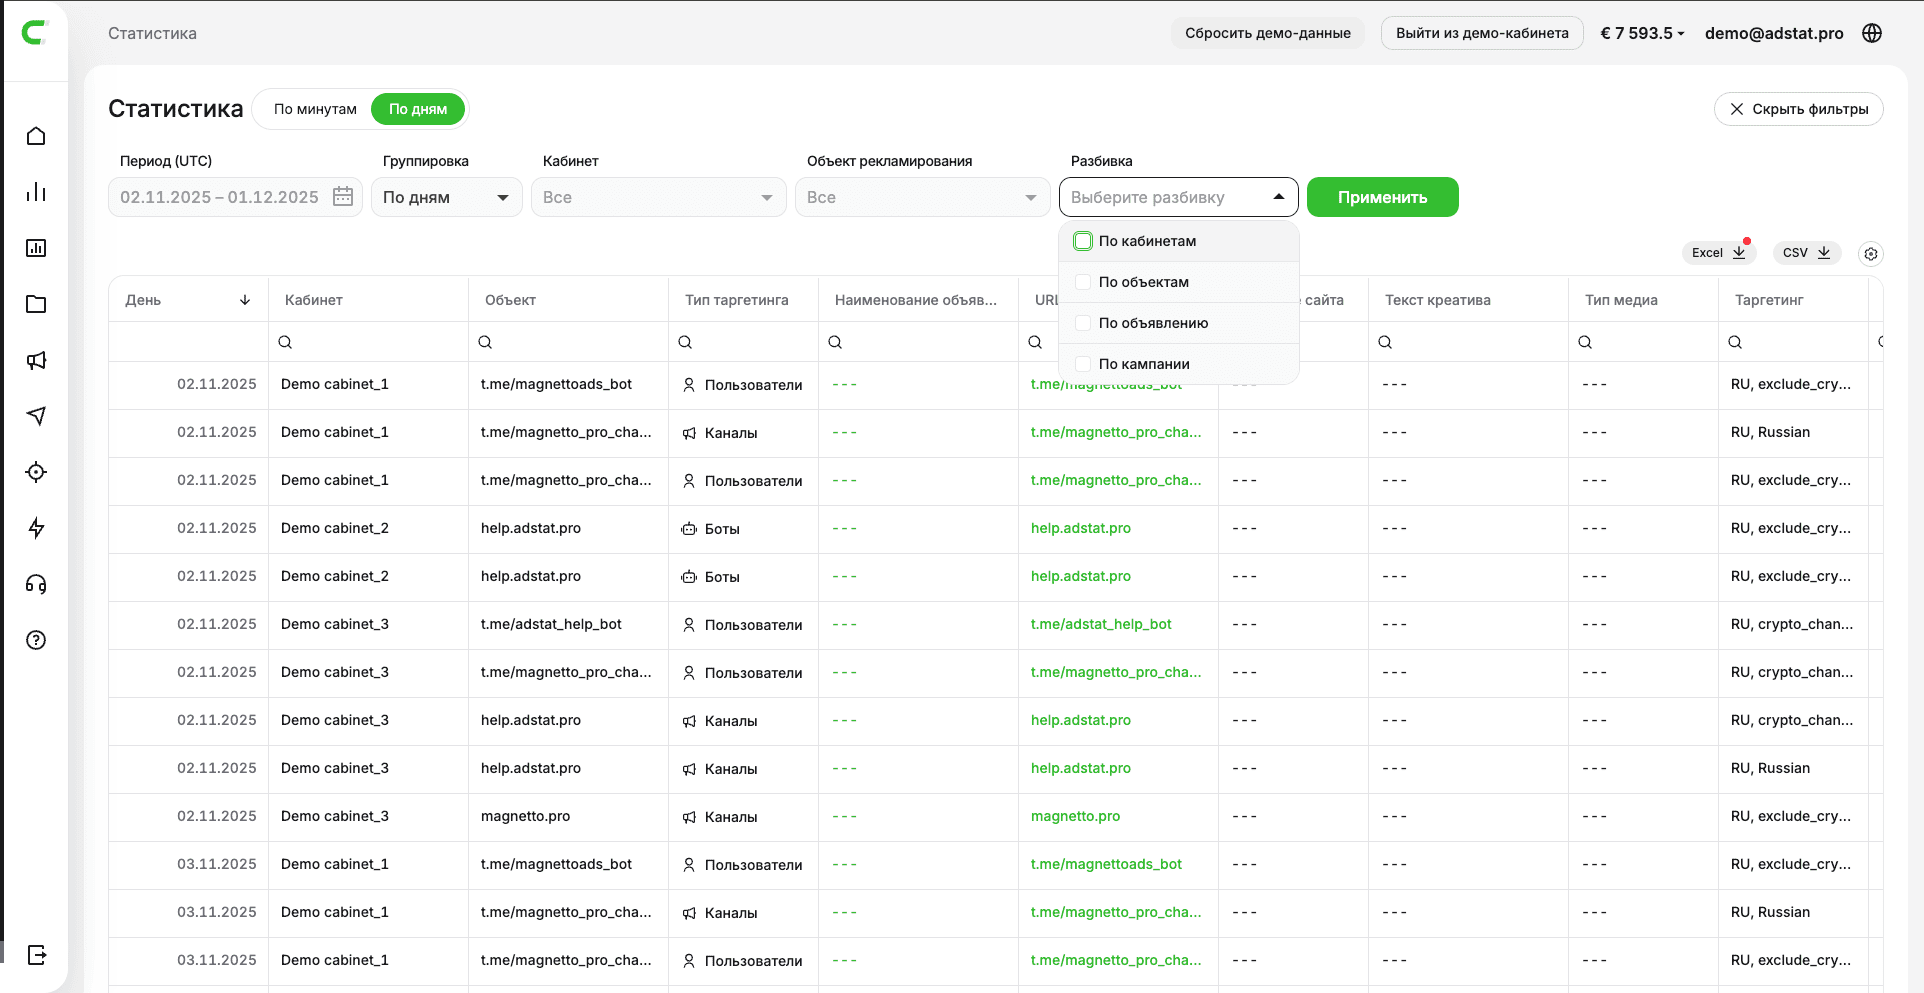1924x993 pixels.
Task: Click the logout icon at sidebar bottom
Action: pos(36,954)
